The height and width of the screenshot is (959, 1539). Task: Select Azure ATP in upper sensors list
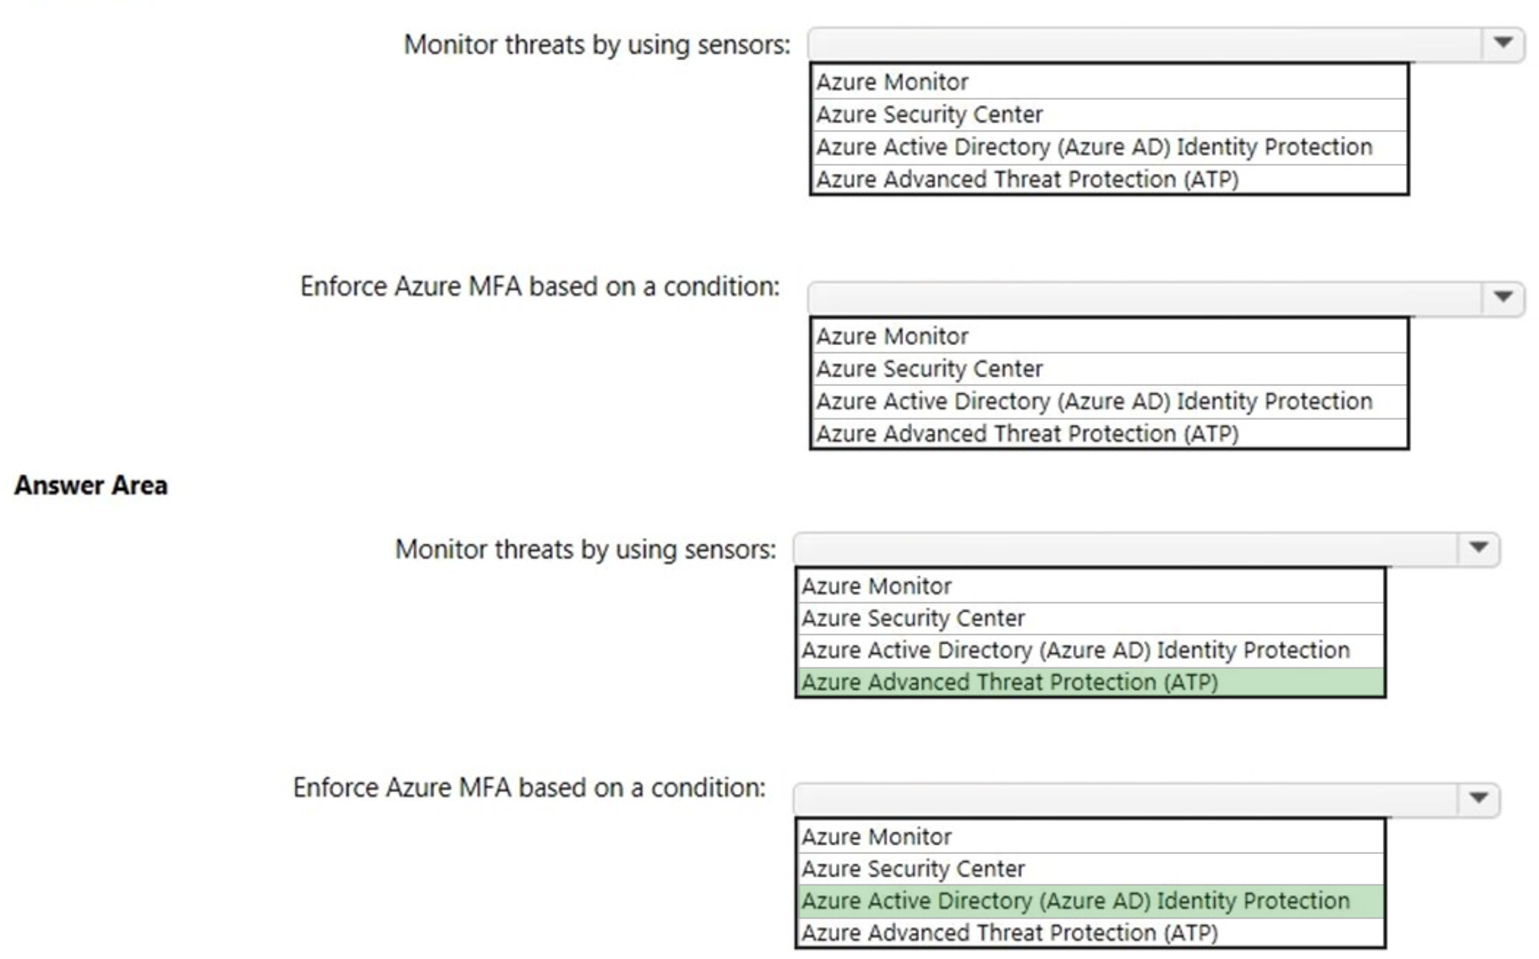point(1027,180)
